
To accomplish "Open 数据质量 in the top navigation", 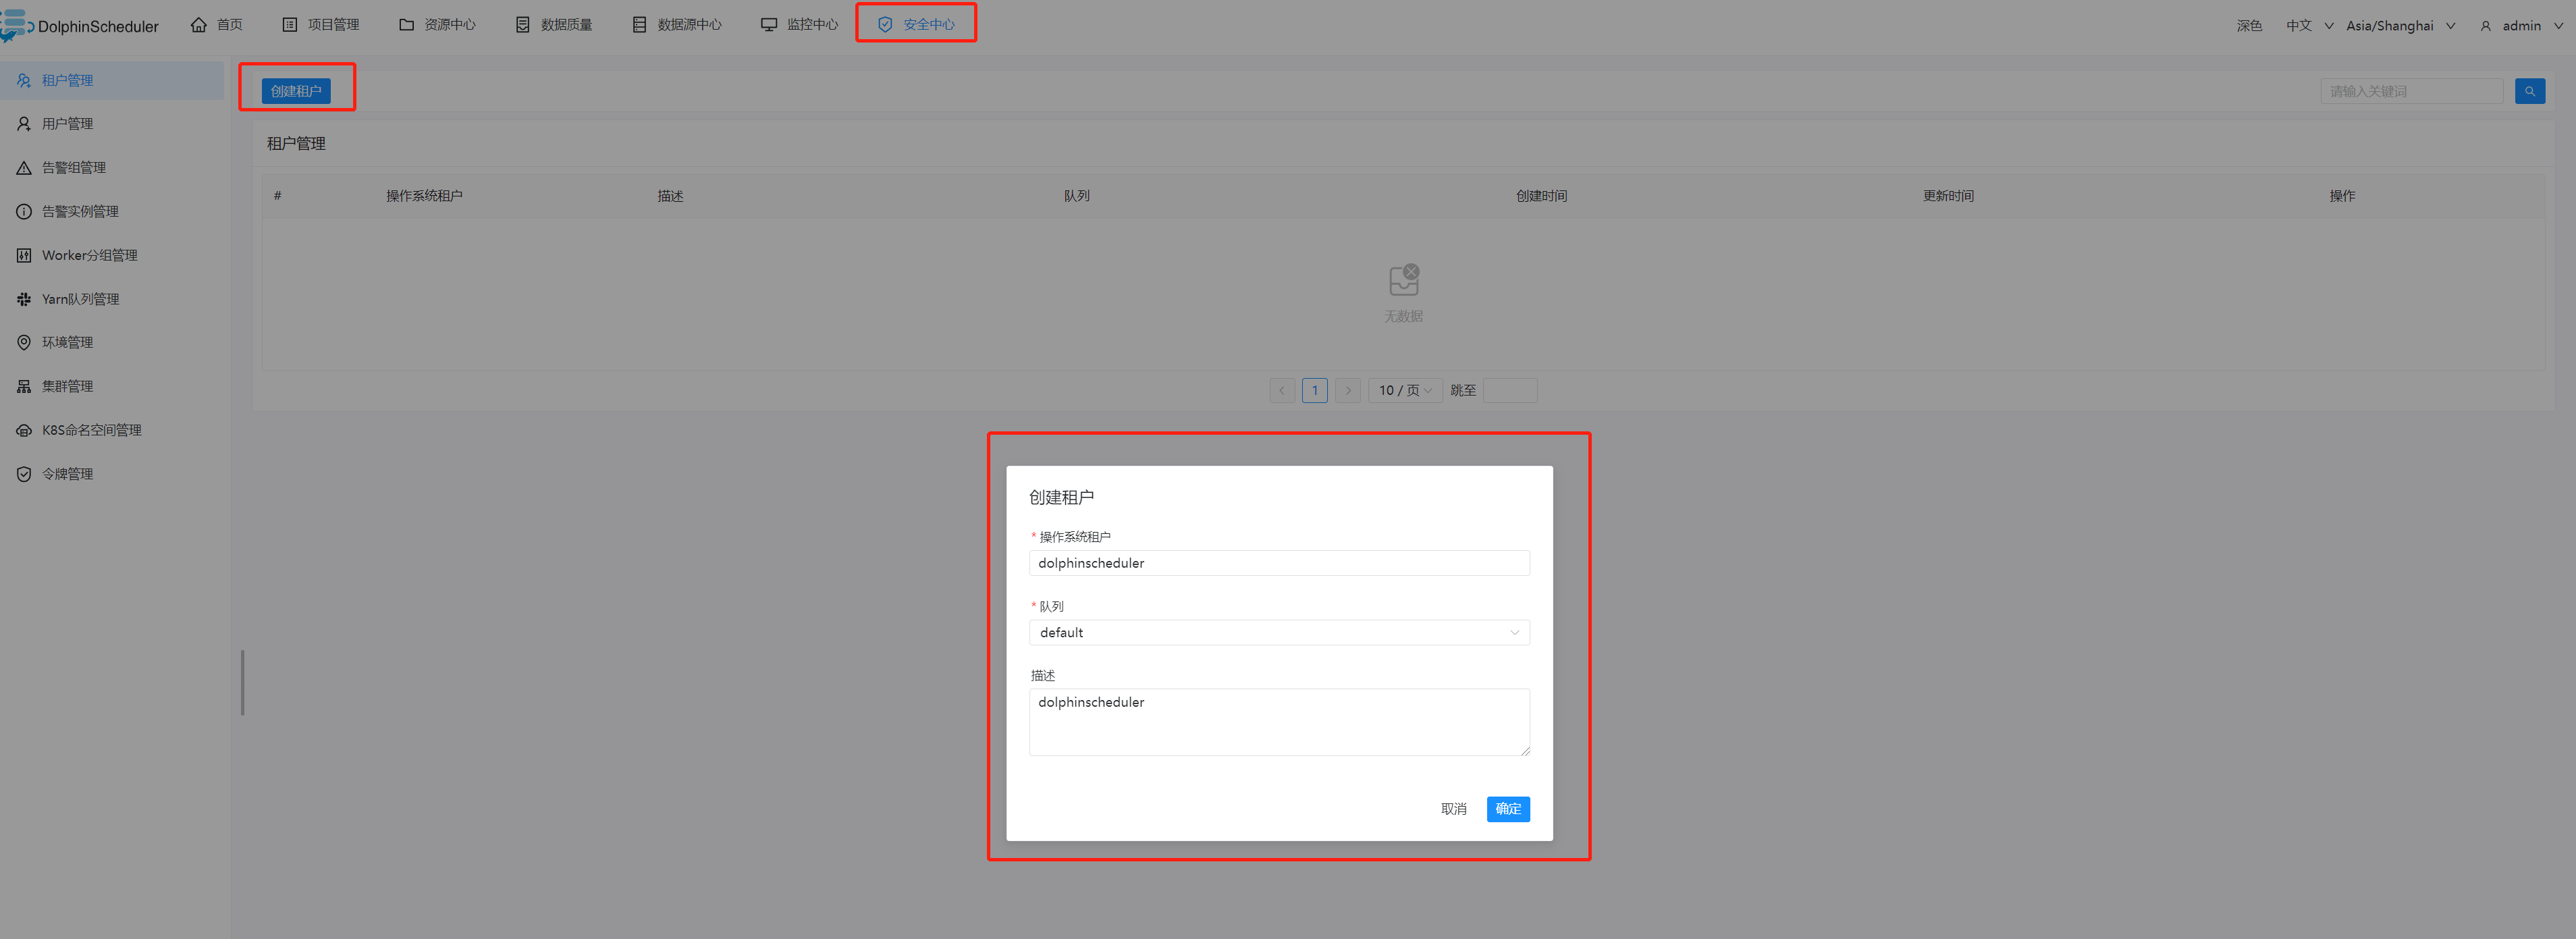I will tap(554, 24).
